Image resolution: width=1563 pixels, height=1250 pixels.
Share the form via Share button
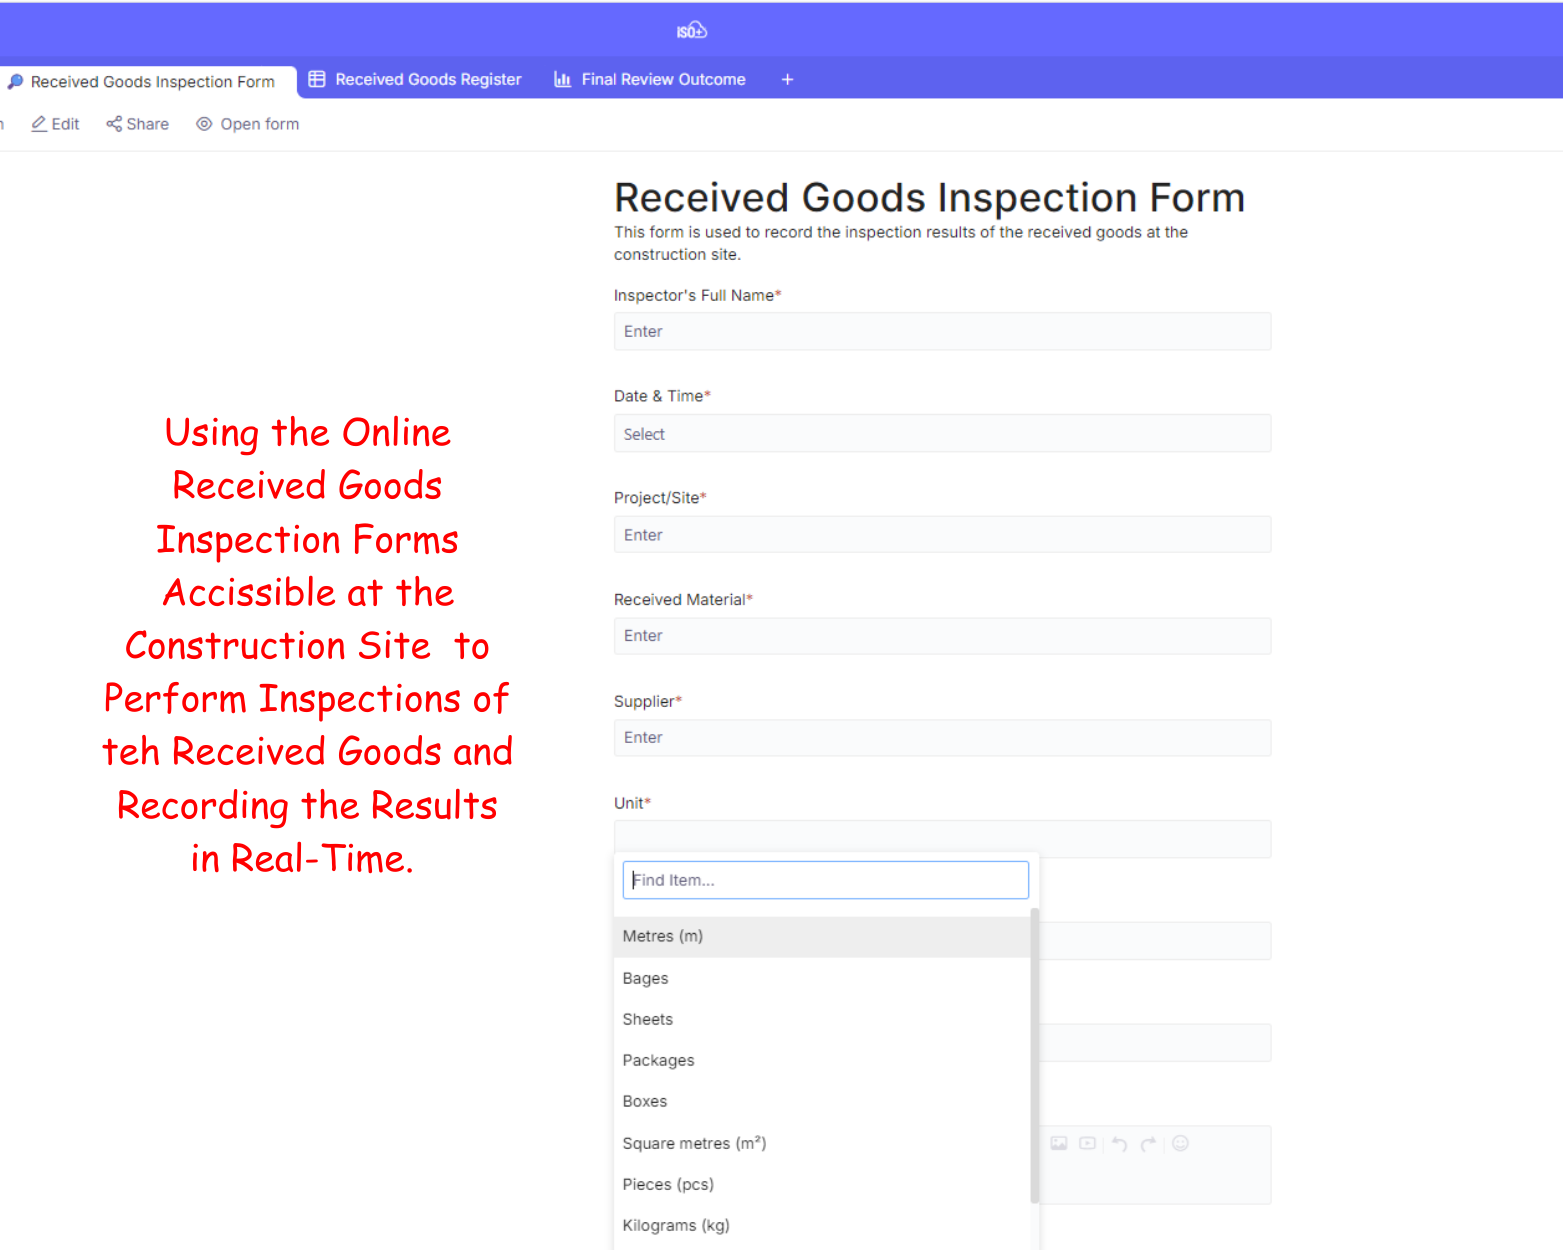point(138,124)
